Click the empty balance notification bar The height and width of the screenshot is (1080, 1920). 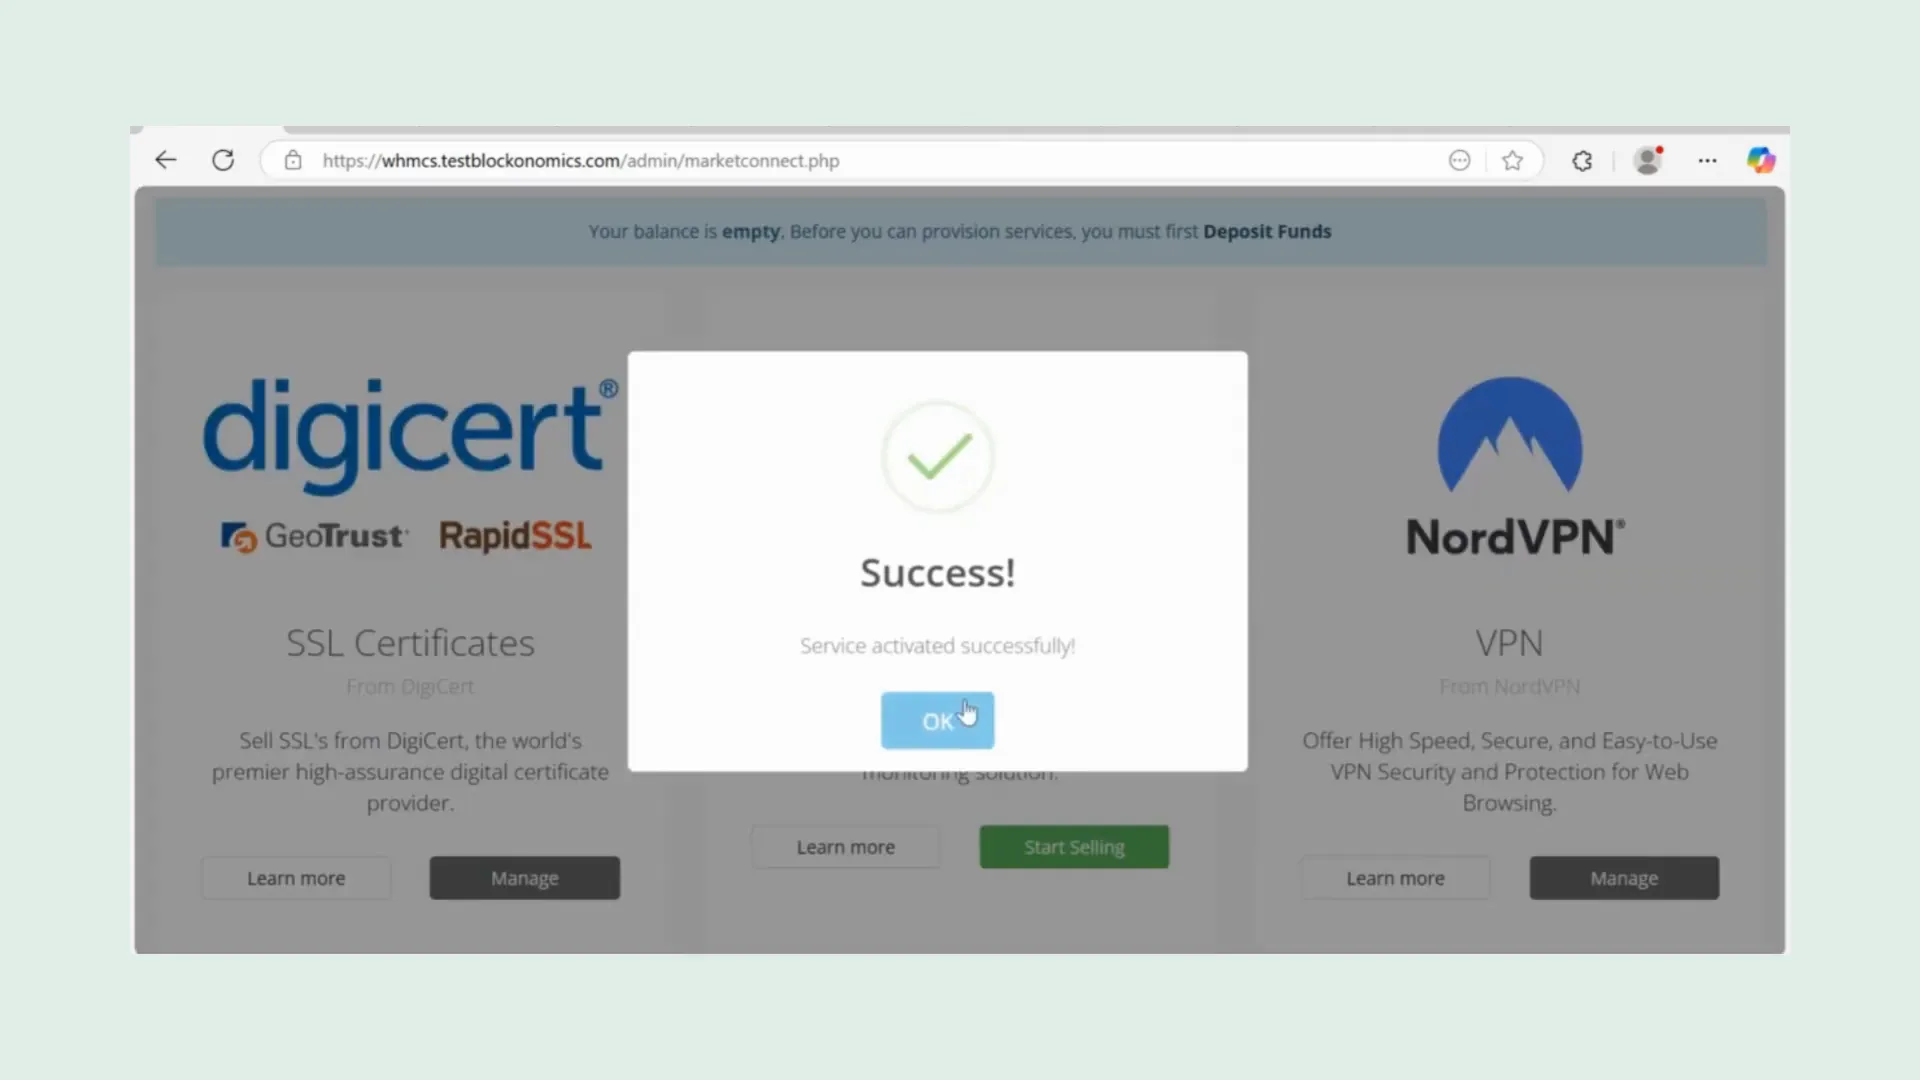[x=959, y=231]
